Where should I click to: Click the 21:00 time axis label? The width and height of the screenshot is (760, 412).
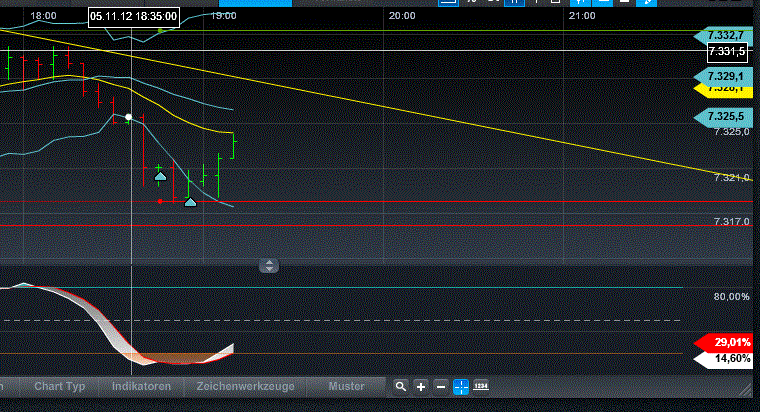[x=582, y=16]
